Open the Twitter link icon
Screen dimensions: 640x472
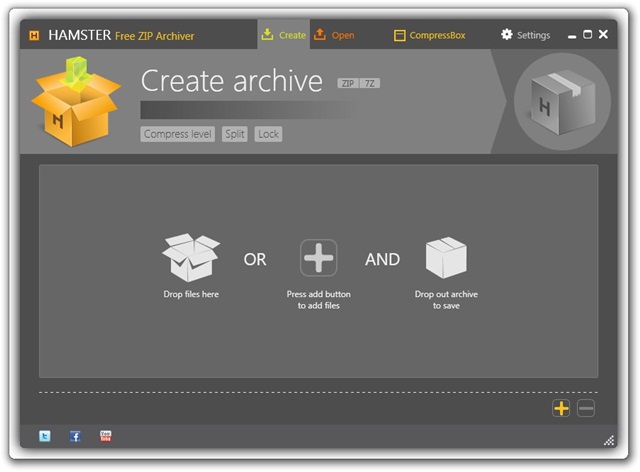(45, 436)
